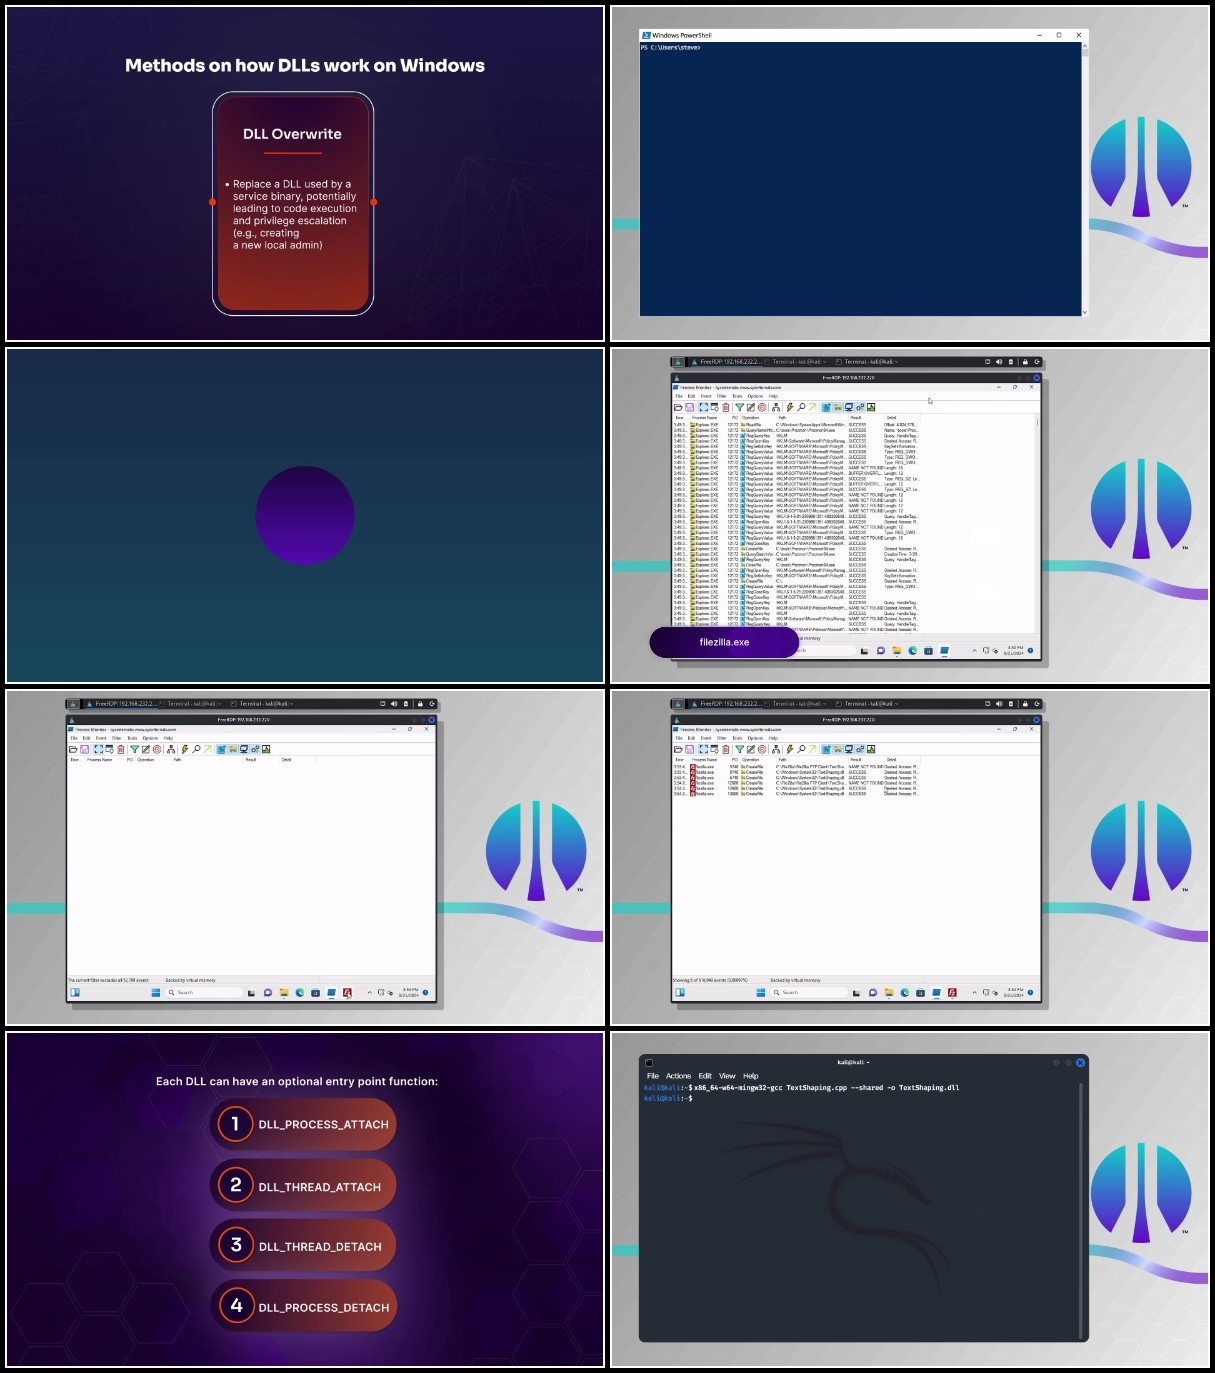
Task: Expand hidden tray icons chevron below Explorer.EXE events Process Monitor
Action: (974, 650)
